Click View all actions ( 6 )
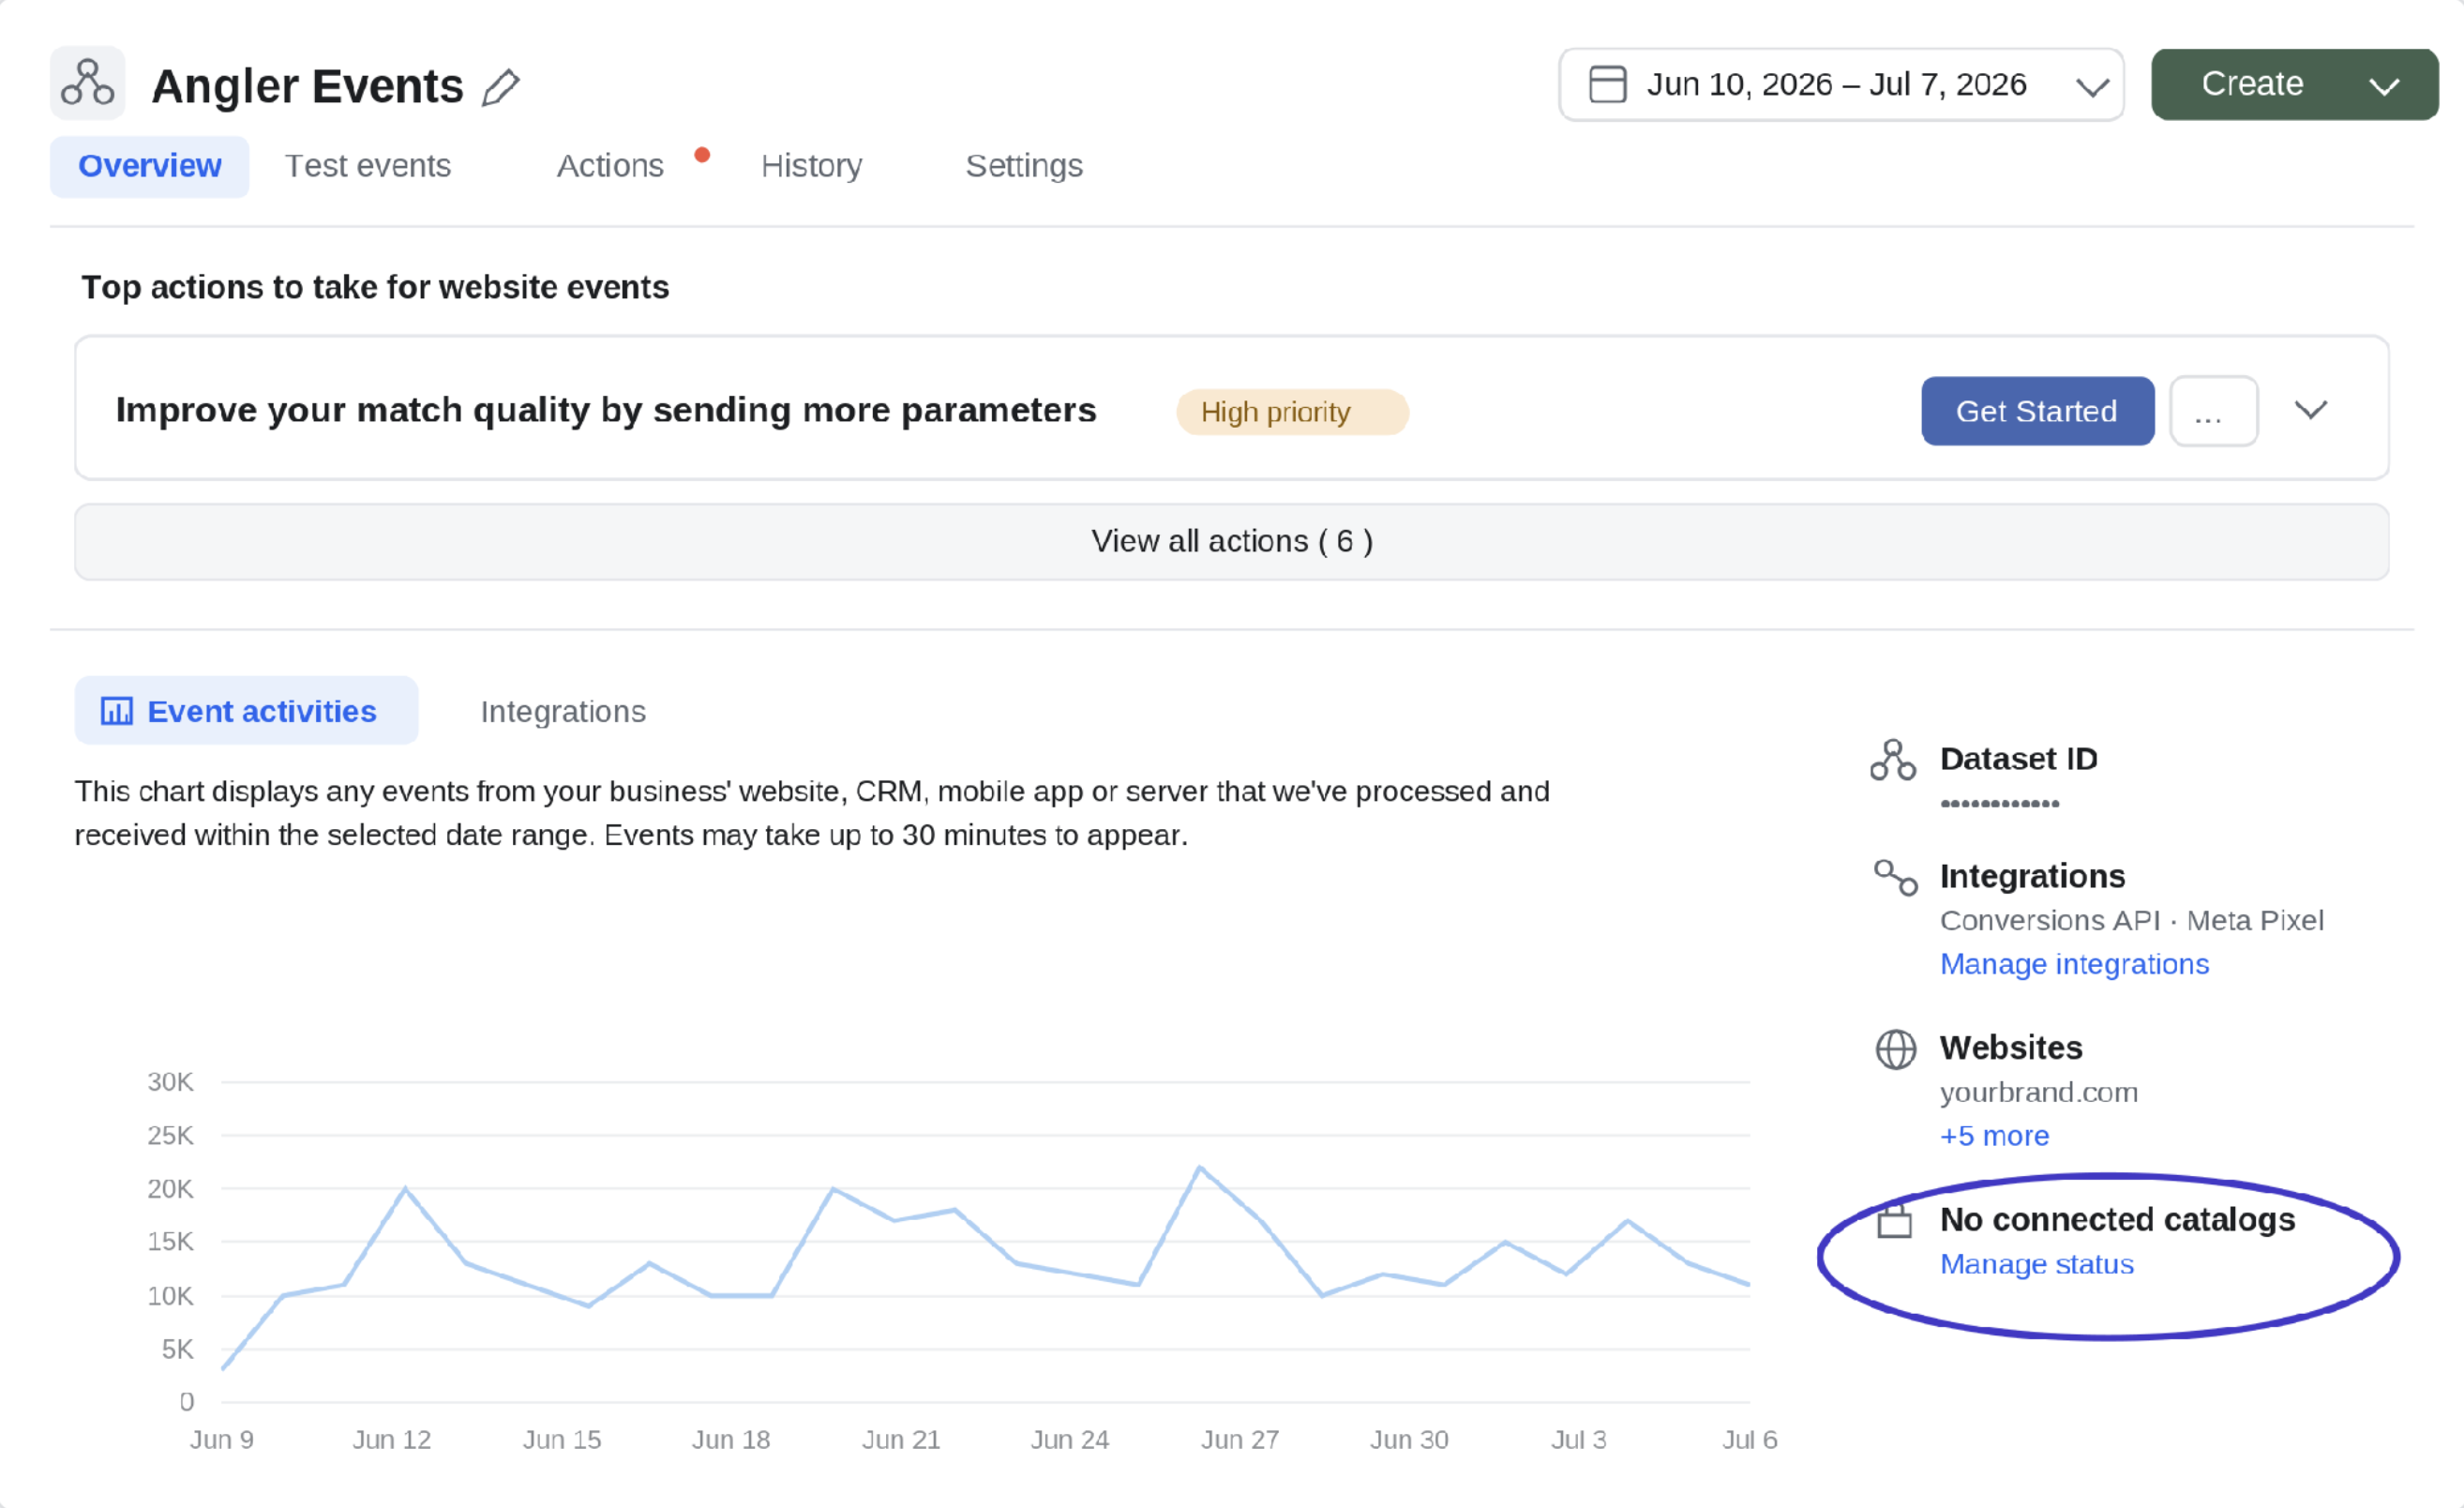 (x=1231, y=542)
